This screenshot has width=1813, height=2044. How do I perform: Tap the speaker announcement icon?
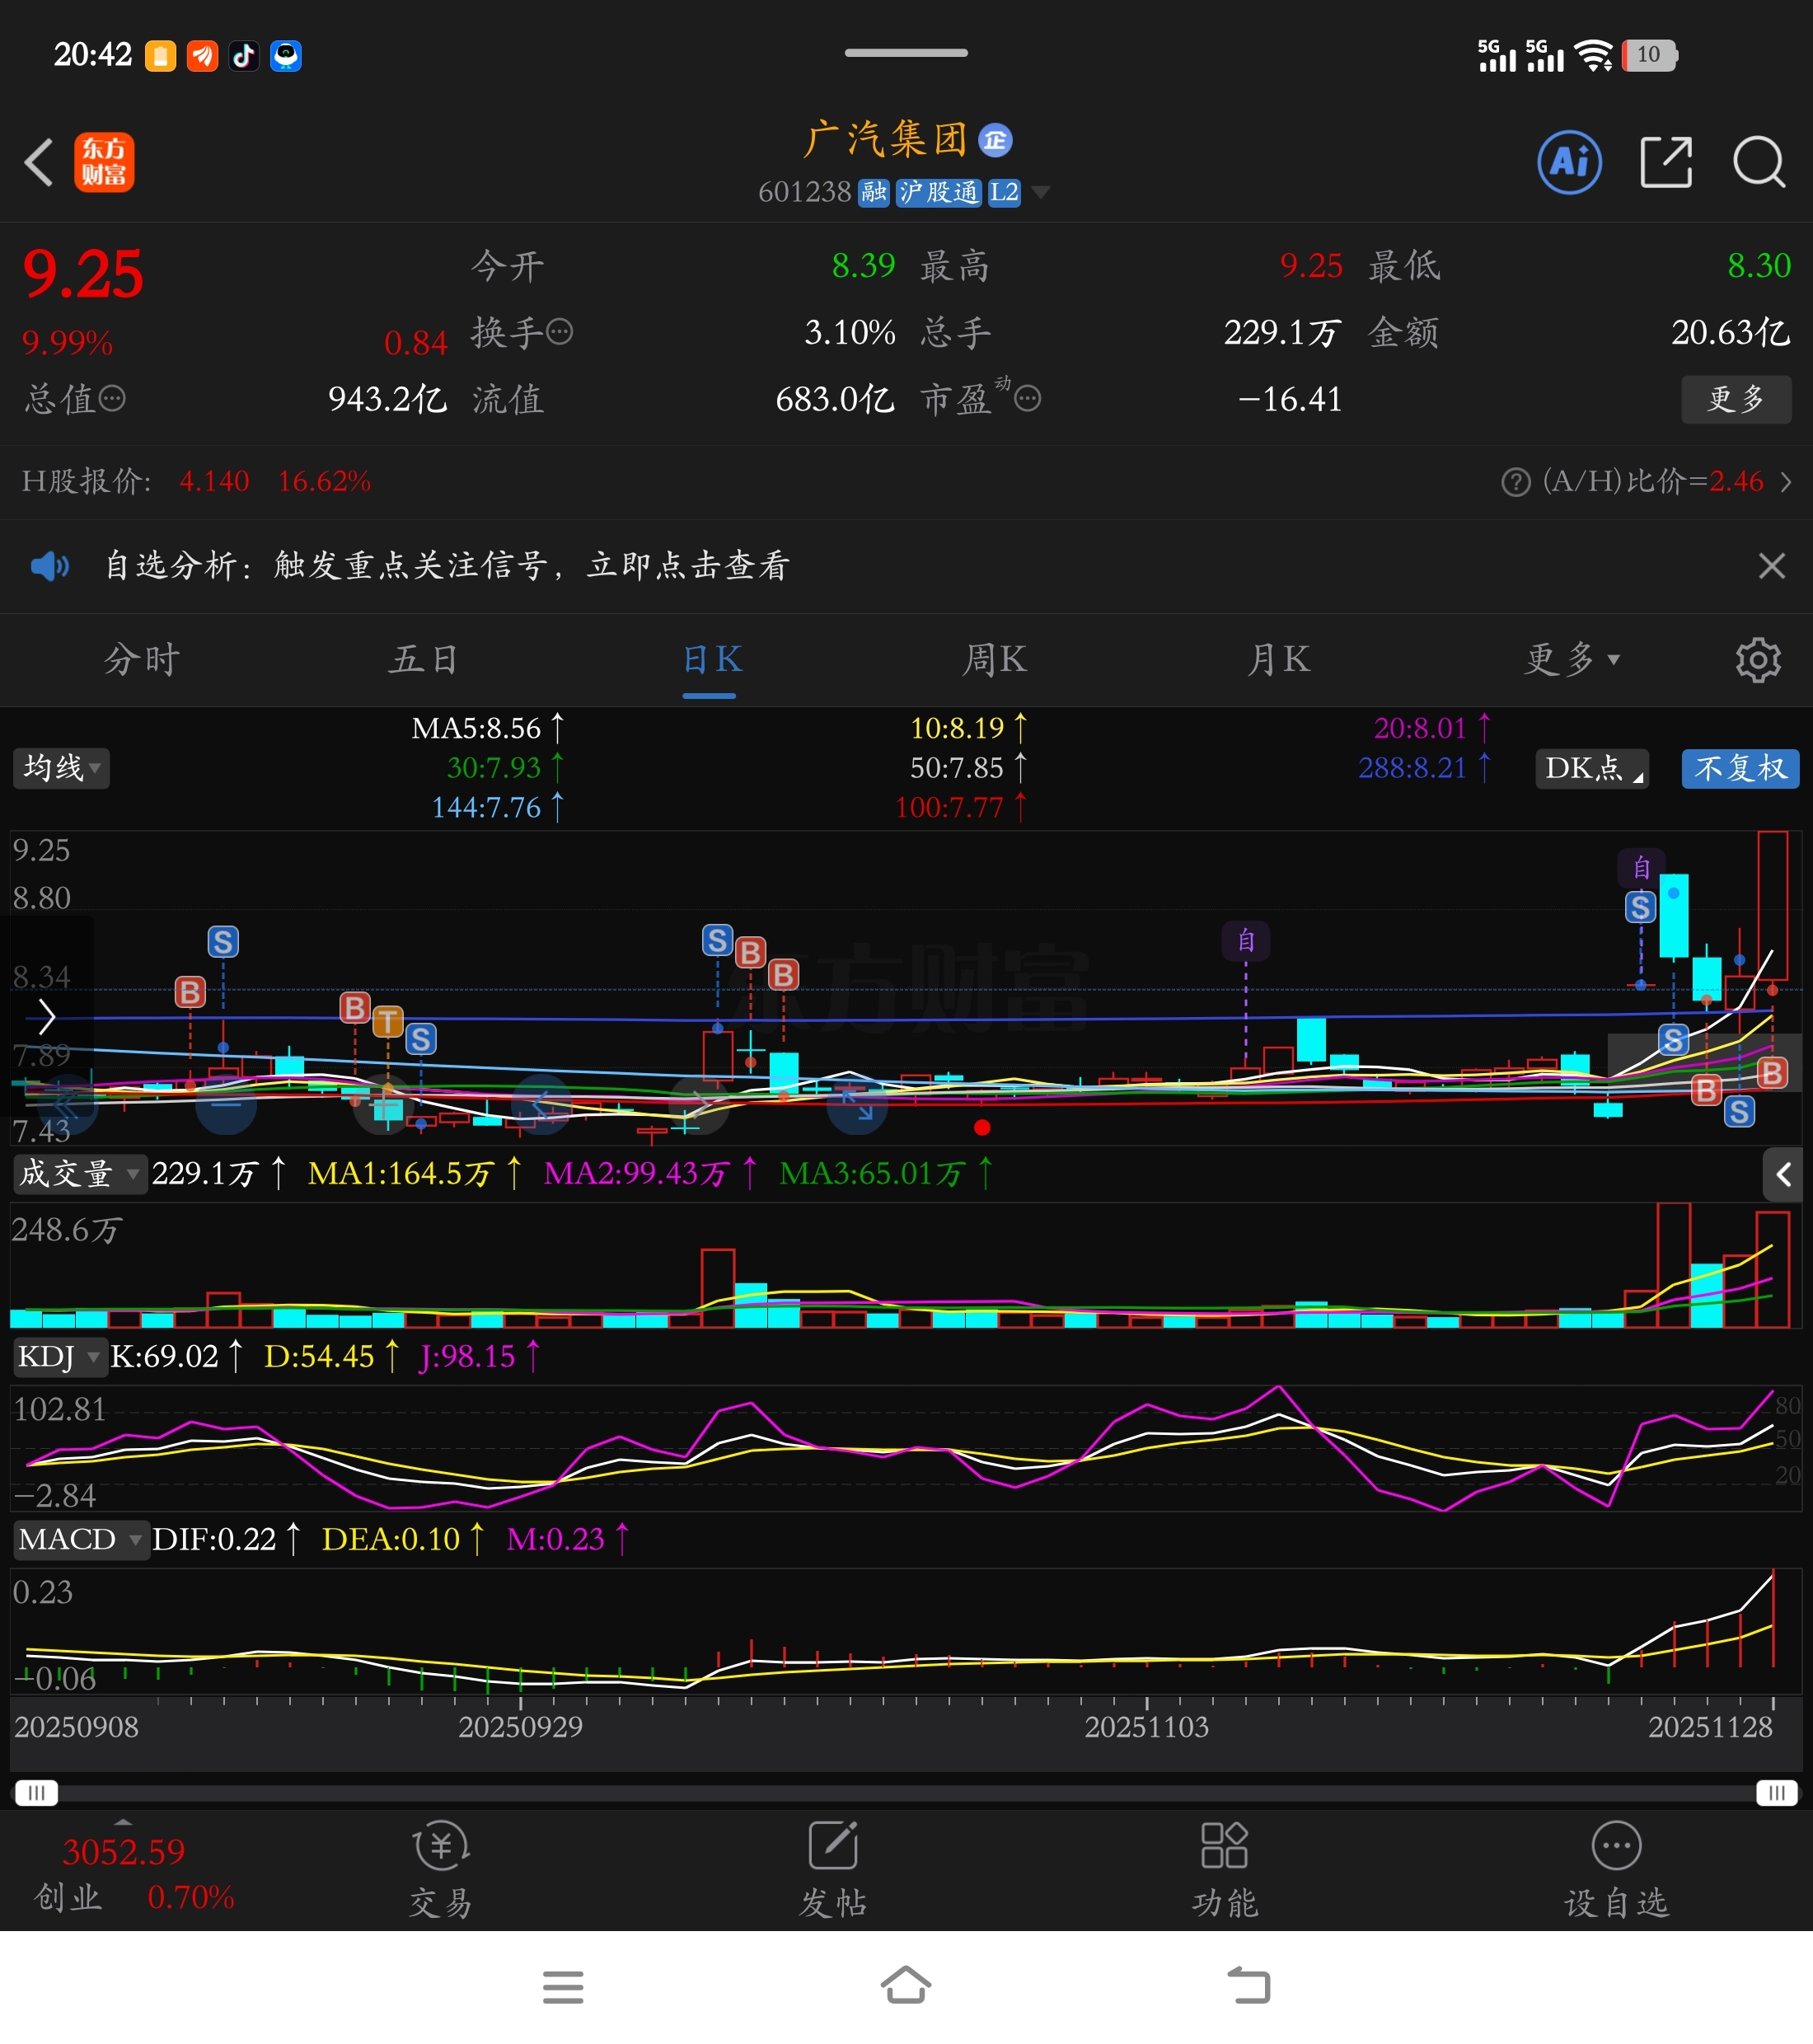(x=49, y=566)
